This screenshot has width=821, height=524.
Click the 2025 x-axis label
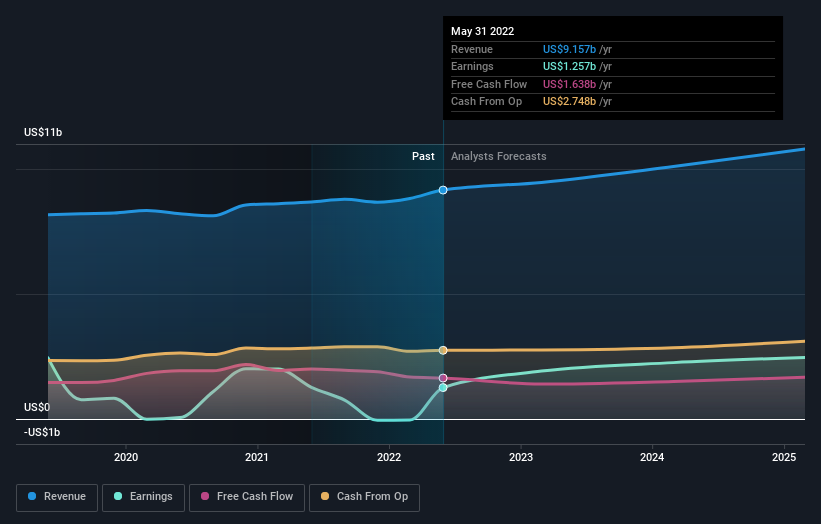tap(784, 458)
